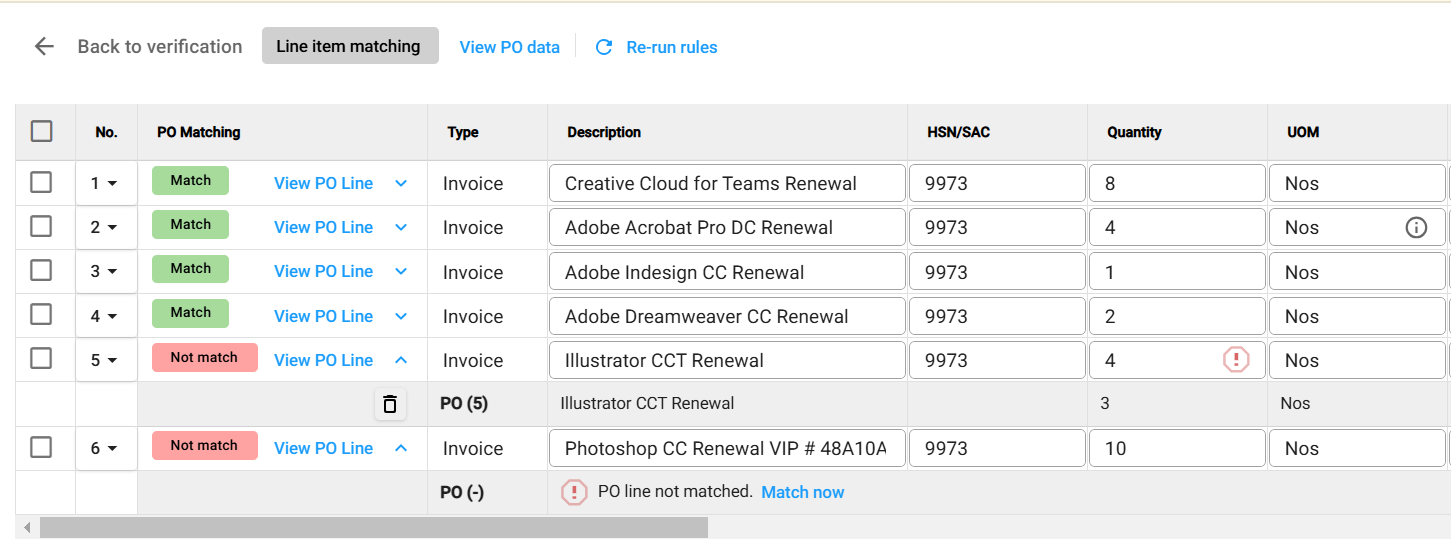Click the horizontal scrollbar thumb
1451x539 pixels.
point(374,527)
